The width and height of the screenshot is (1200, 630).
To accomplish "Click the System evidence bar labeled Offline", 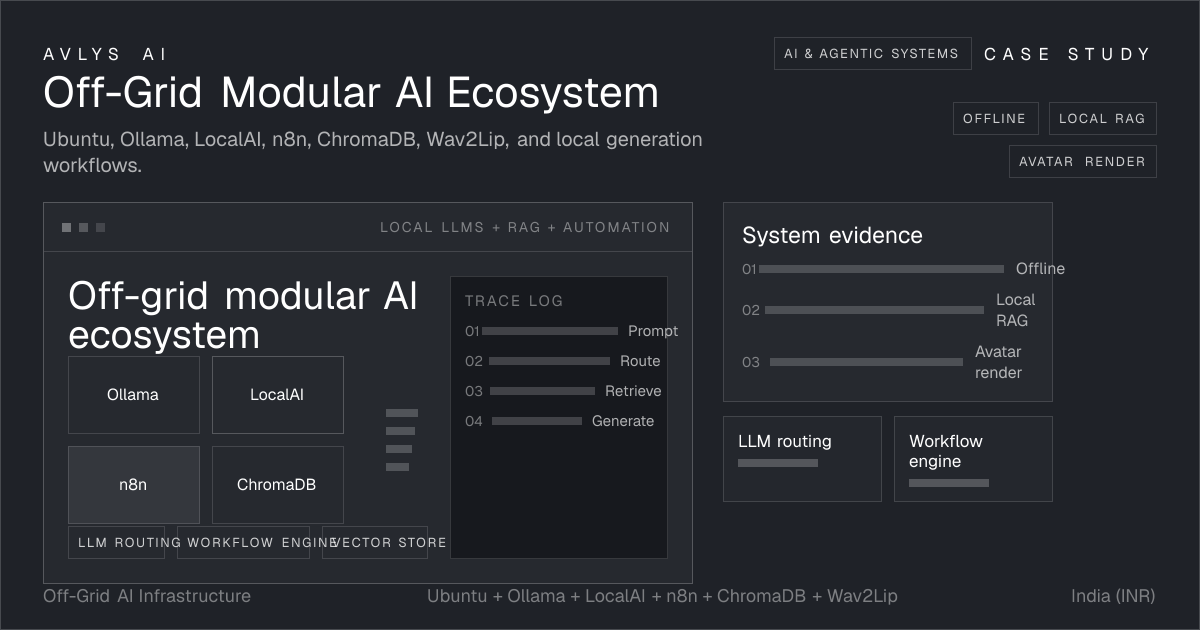I will (881, 269).
